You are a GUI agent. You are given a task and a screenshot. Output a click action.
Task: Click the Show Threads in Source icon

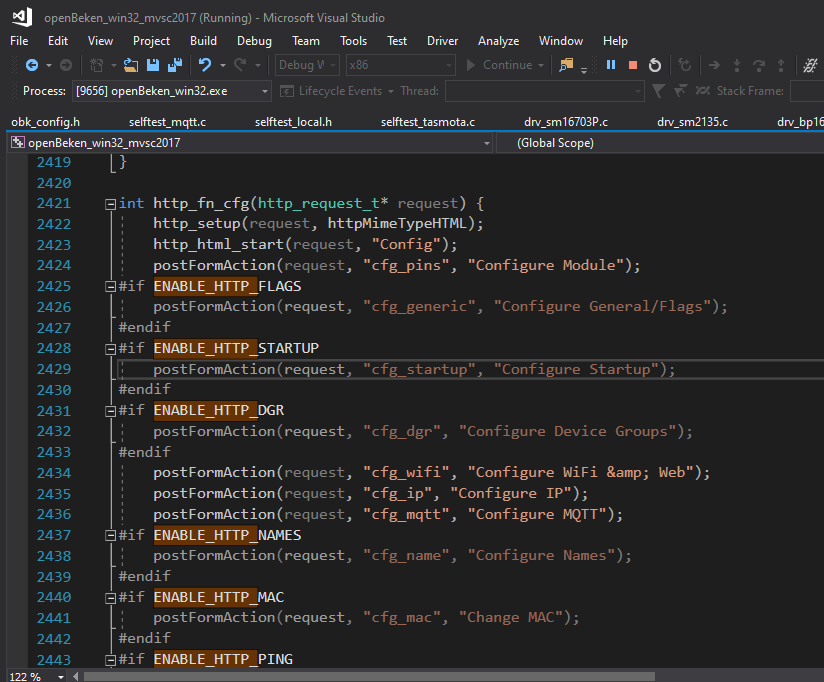click(680, 91)
